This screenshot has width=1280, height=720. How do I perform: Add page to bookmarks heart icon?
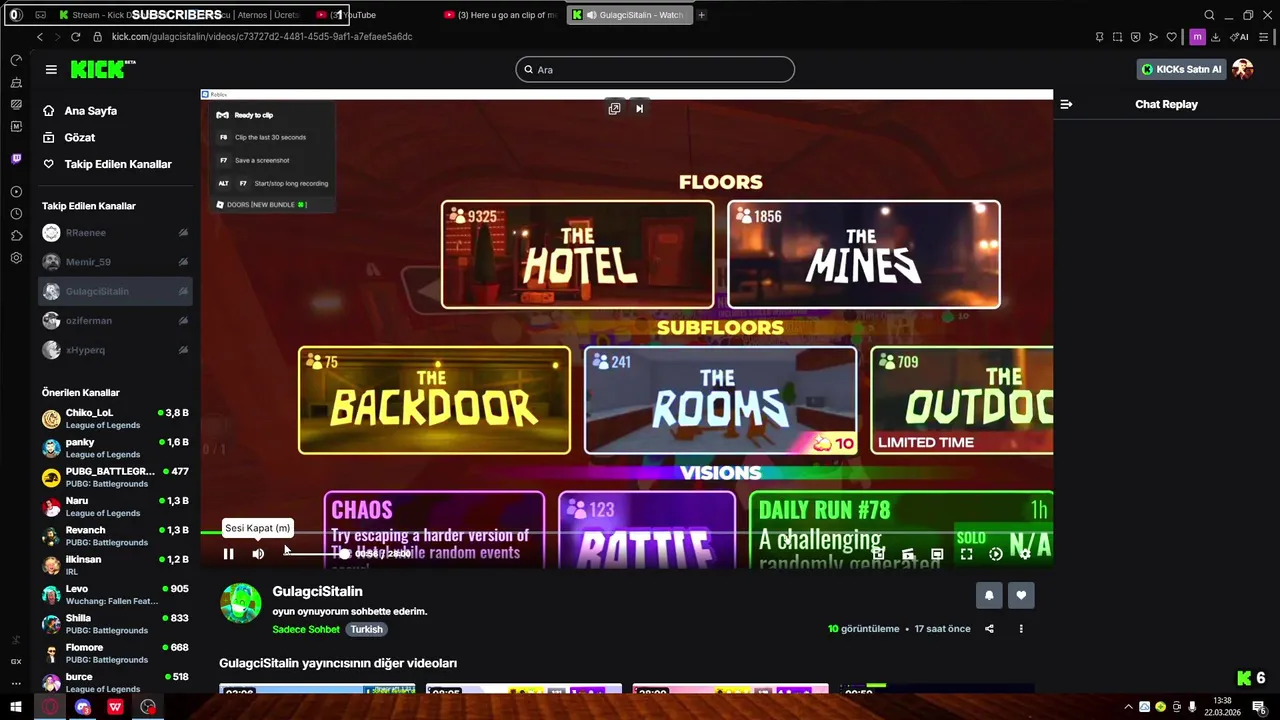1171,37
